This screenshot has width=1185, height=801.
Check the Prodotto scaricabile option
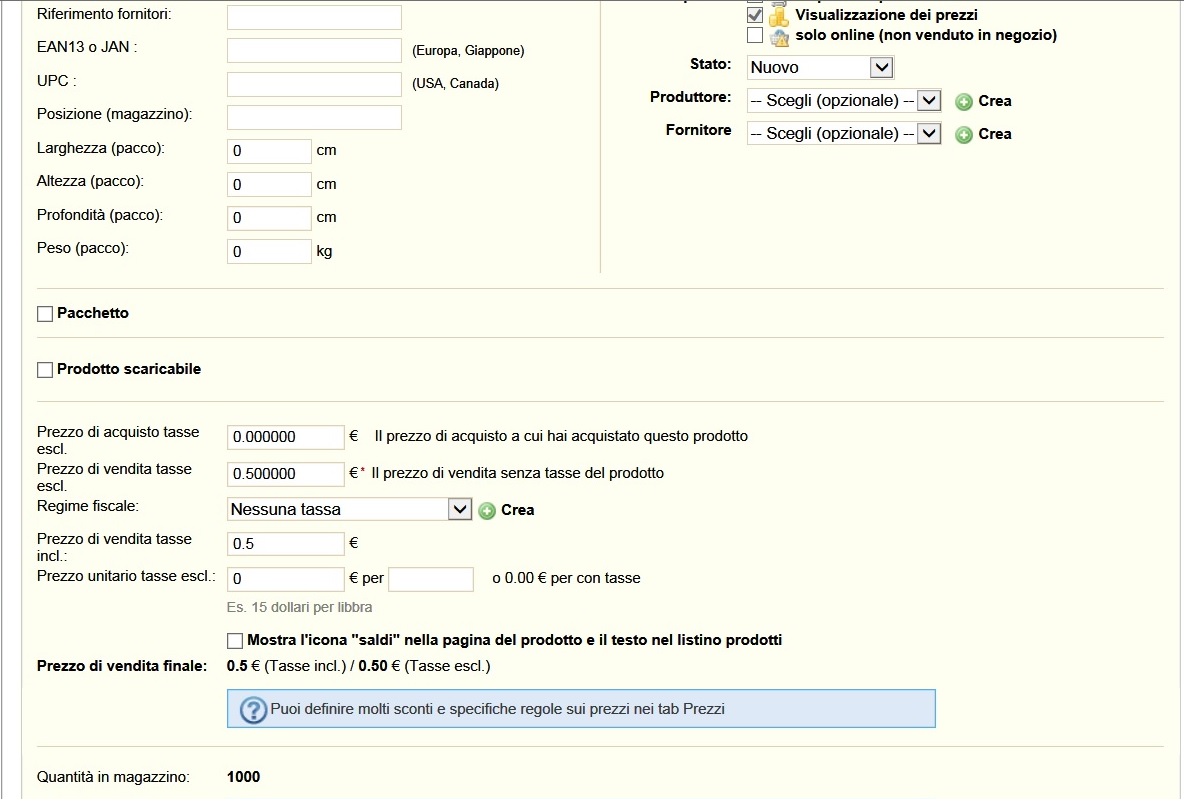pyautogui.click(x=45, y=370)
